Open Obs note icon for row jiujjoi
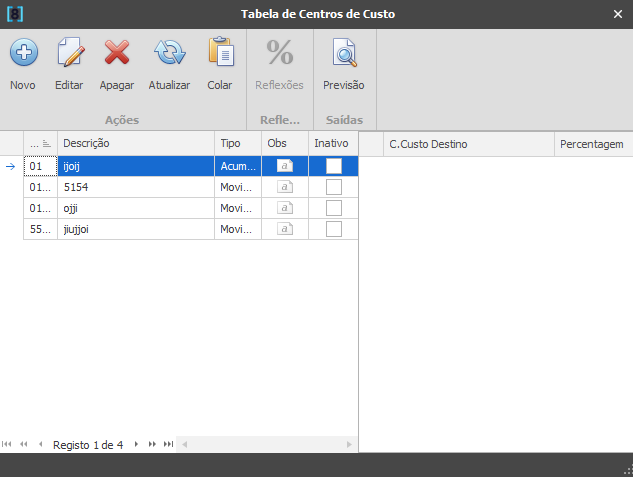Screen dimensions: 636x477 pos(285,229)
